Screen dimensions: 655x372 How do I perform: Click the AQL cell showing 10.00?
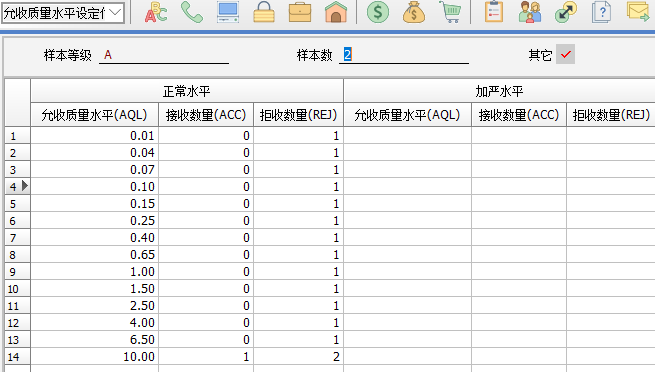click(94, 357)
